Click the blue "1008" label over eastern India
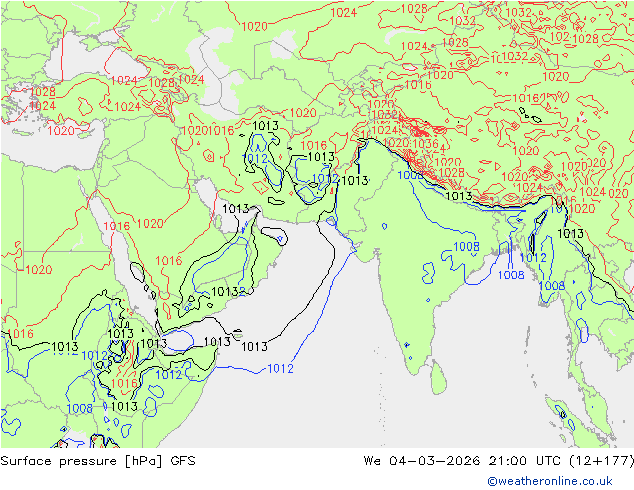Screen dimensions: 634x490 click(466, 246)
